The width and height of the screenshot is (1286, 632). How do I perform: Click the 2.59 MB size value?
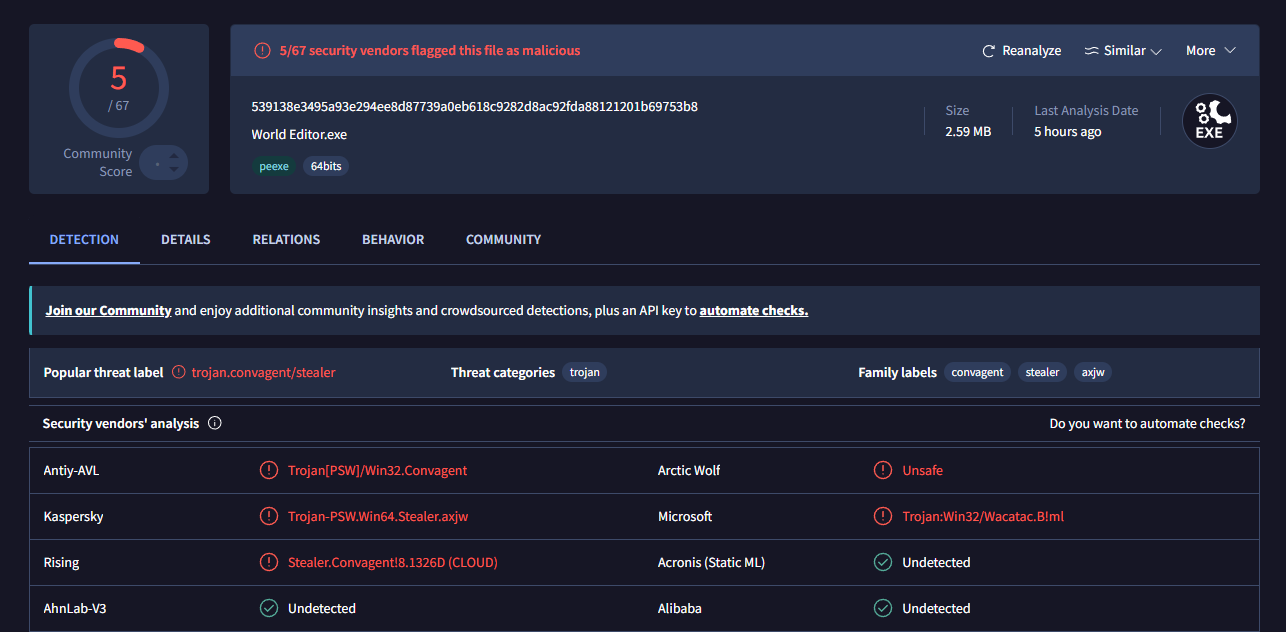click(x=968, y=132)
